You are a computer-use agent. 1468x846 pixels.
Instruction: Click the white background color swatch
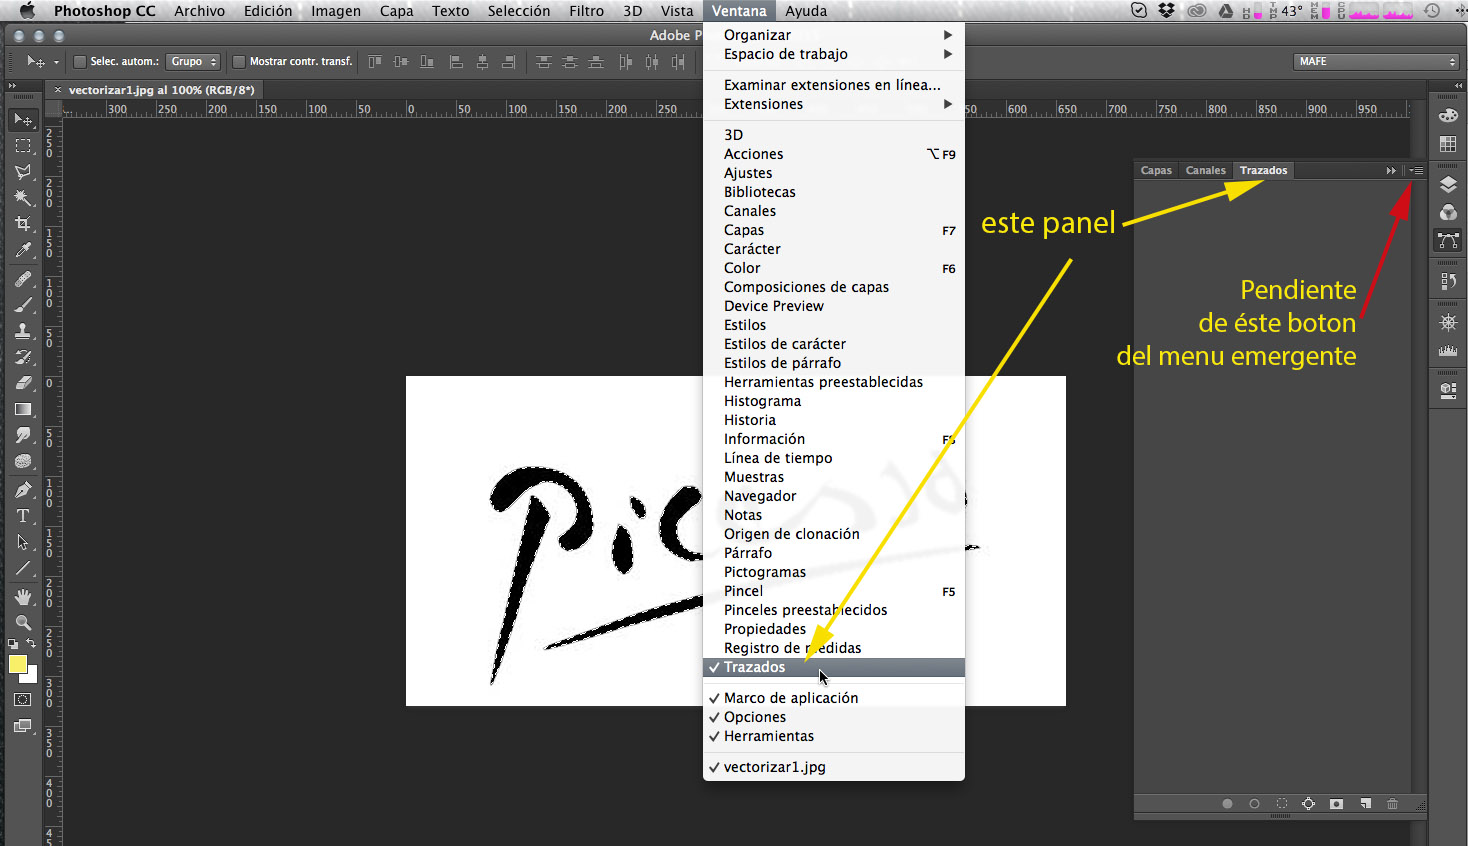(x=31, y=677)
